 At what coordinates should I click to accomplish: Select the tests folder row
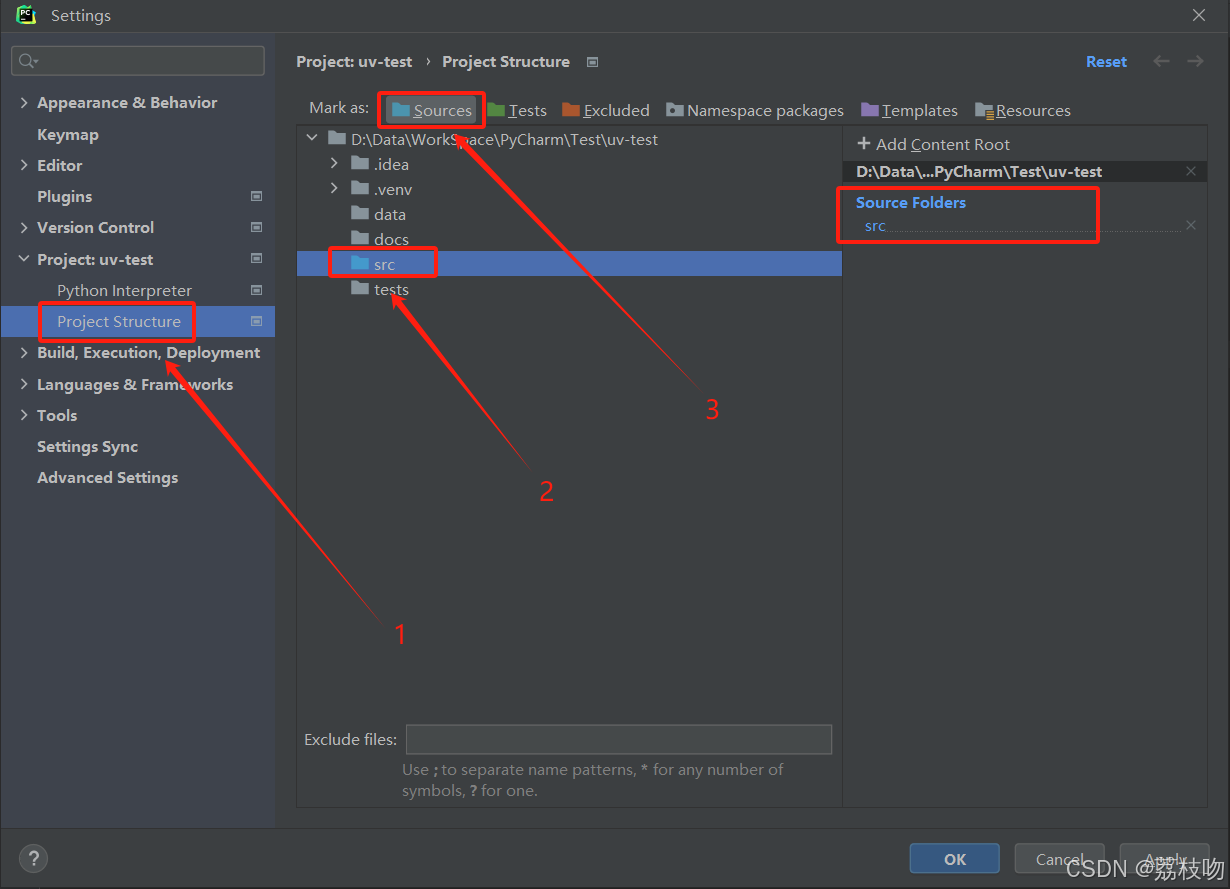[569, 289]
